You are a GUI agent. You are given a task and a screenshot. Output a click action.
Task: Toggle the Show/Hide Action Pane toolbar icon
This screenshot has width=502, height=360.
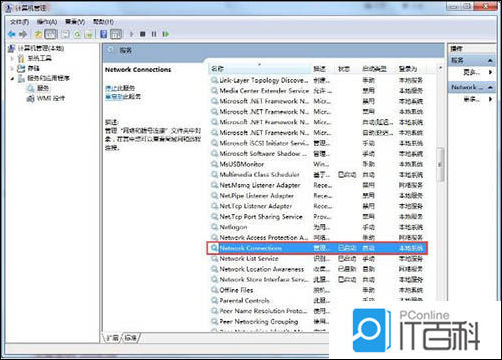116,34
